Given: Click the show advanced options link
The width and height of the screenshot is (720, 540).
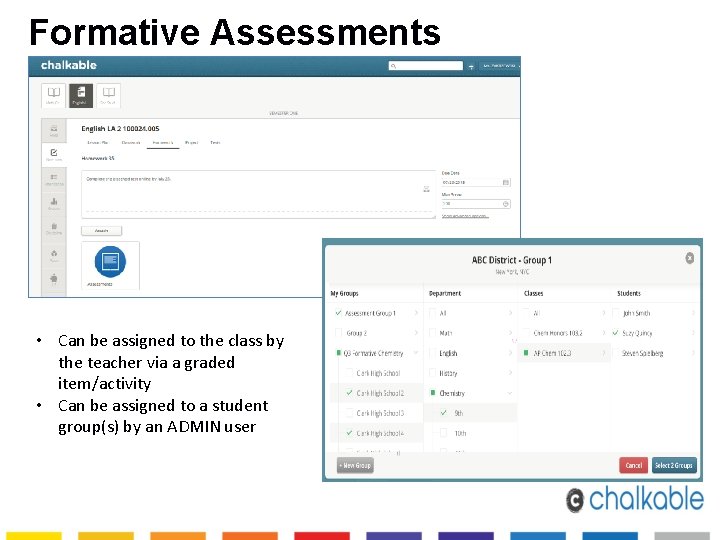Looking at the screenshot, I should 465,216.
